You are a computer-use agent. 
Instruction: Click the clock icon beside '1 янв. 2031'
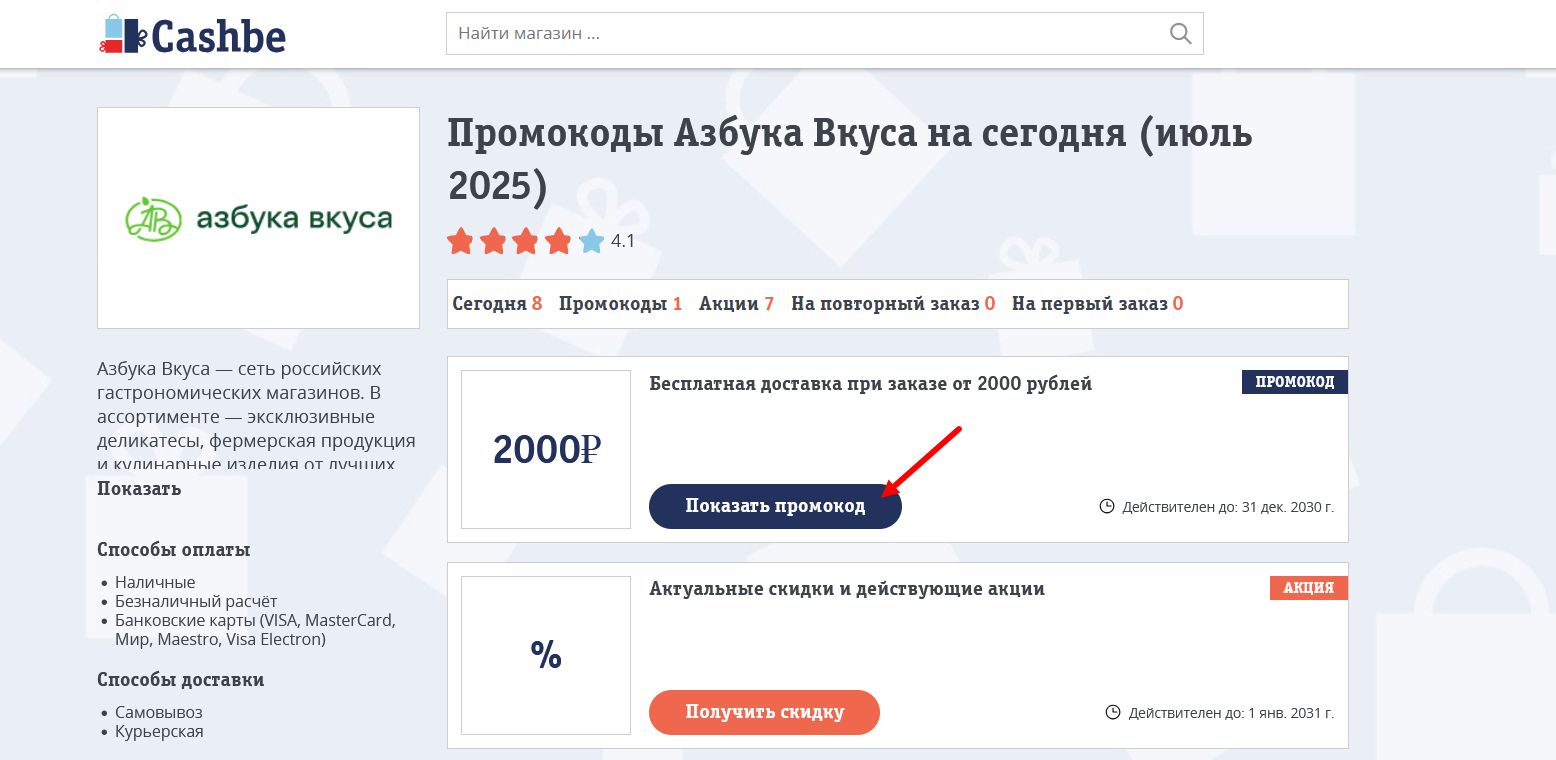[x=1113, y=712]
